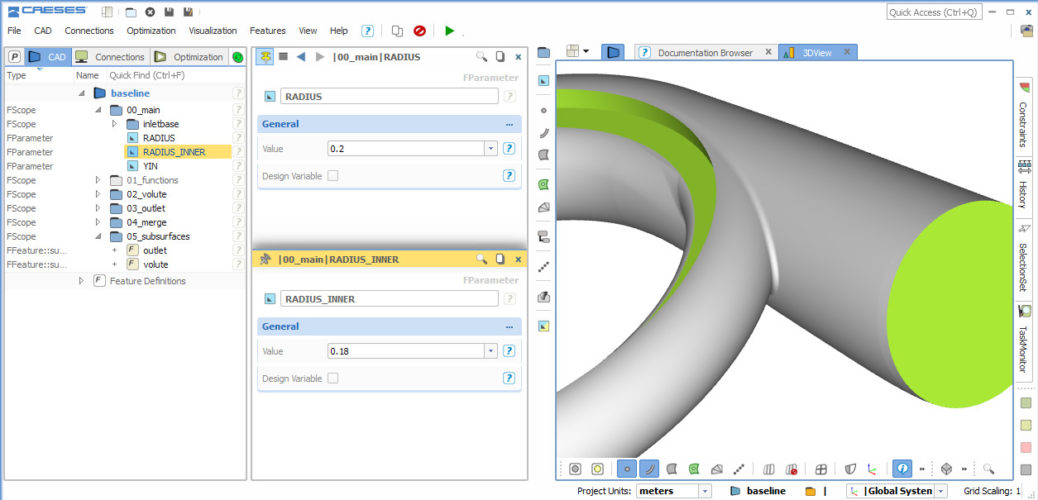Click the green surface icon in vertical toolbar
Viewport: 1038px width, 500px height.
point(543,185)
